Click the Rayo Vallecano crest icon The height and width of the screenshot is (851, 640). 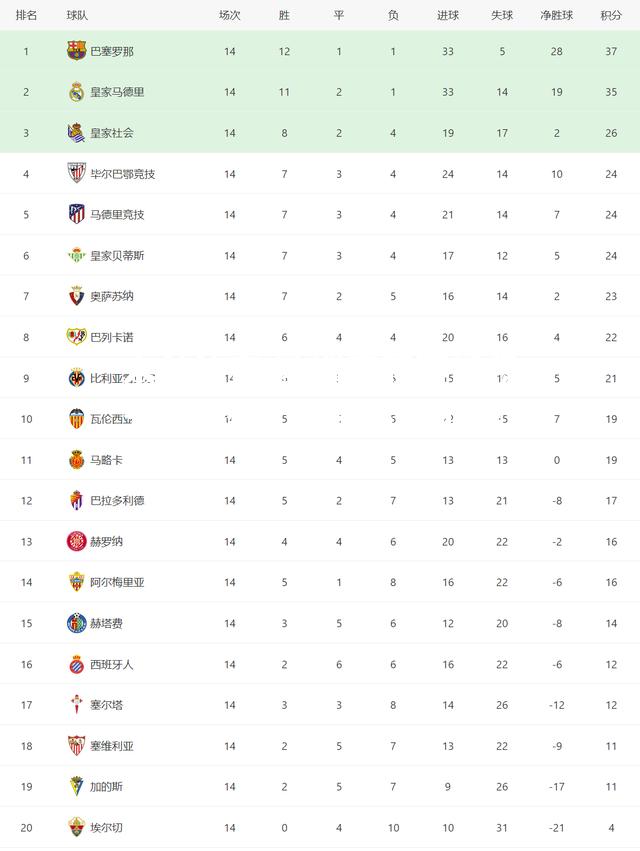tap(77, 336)
